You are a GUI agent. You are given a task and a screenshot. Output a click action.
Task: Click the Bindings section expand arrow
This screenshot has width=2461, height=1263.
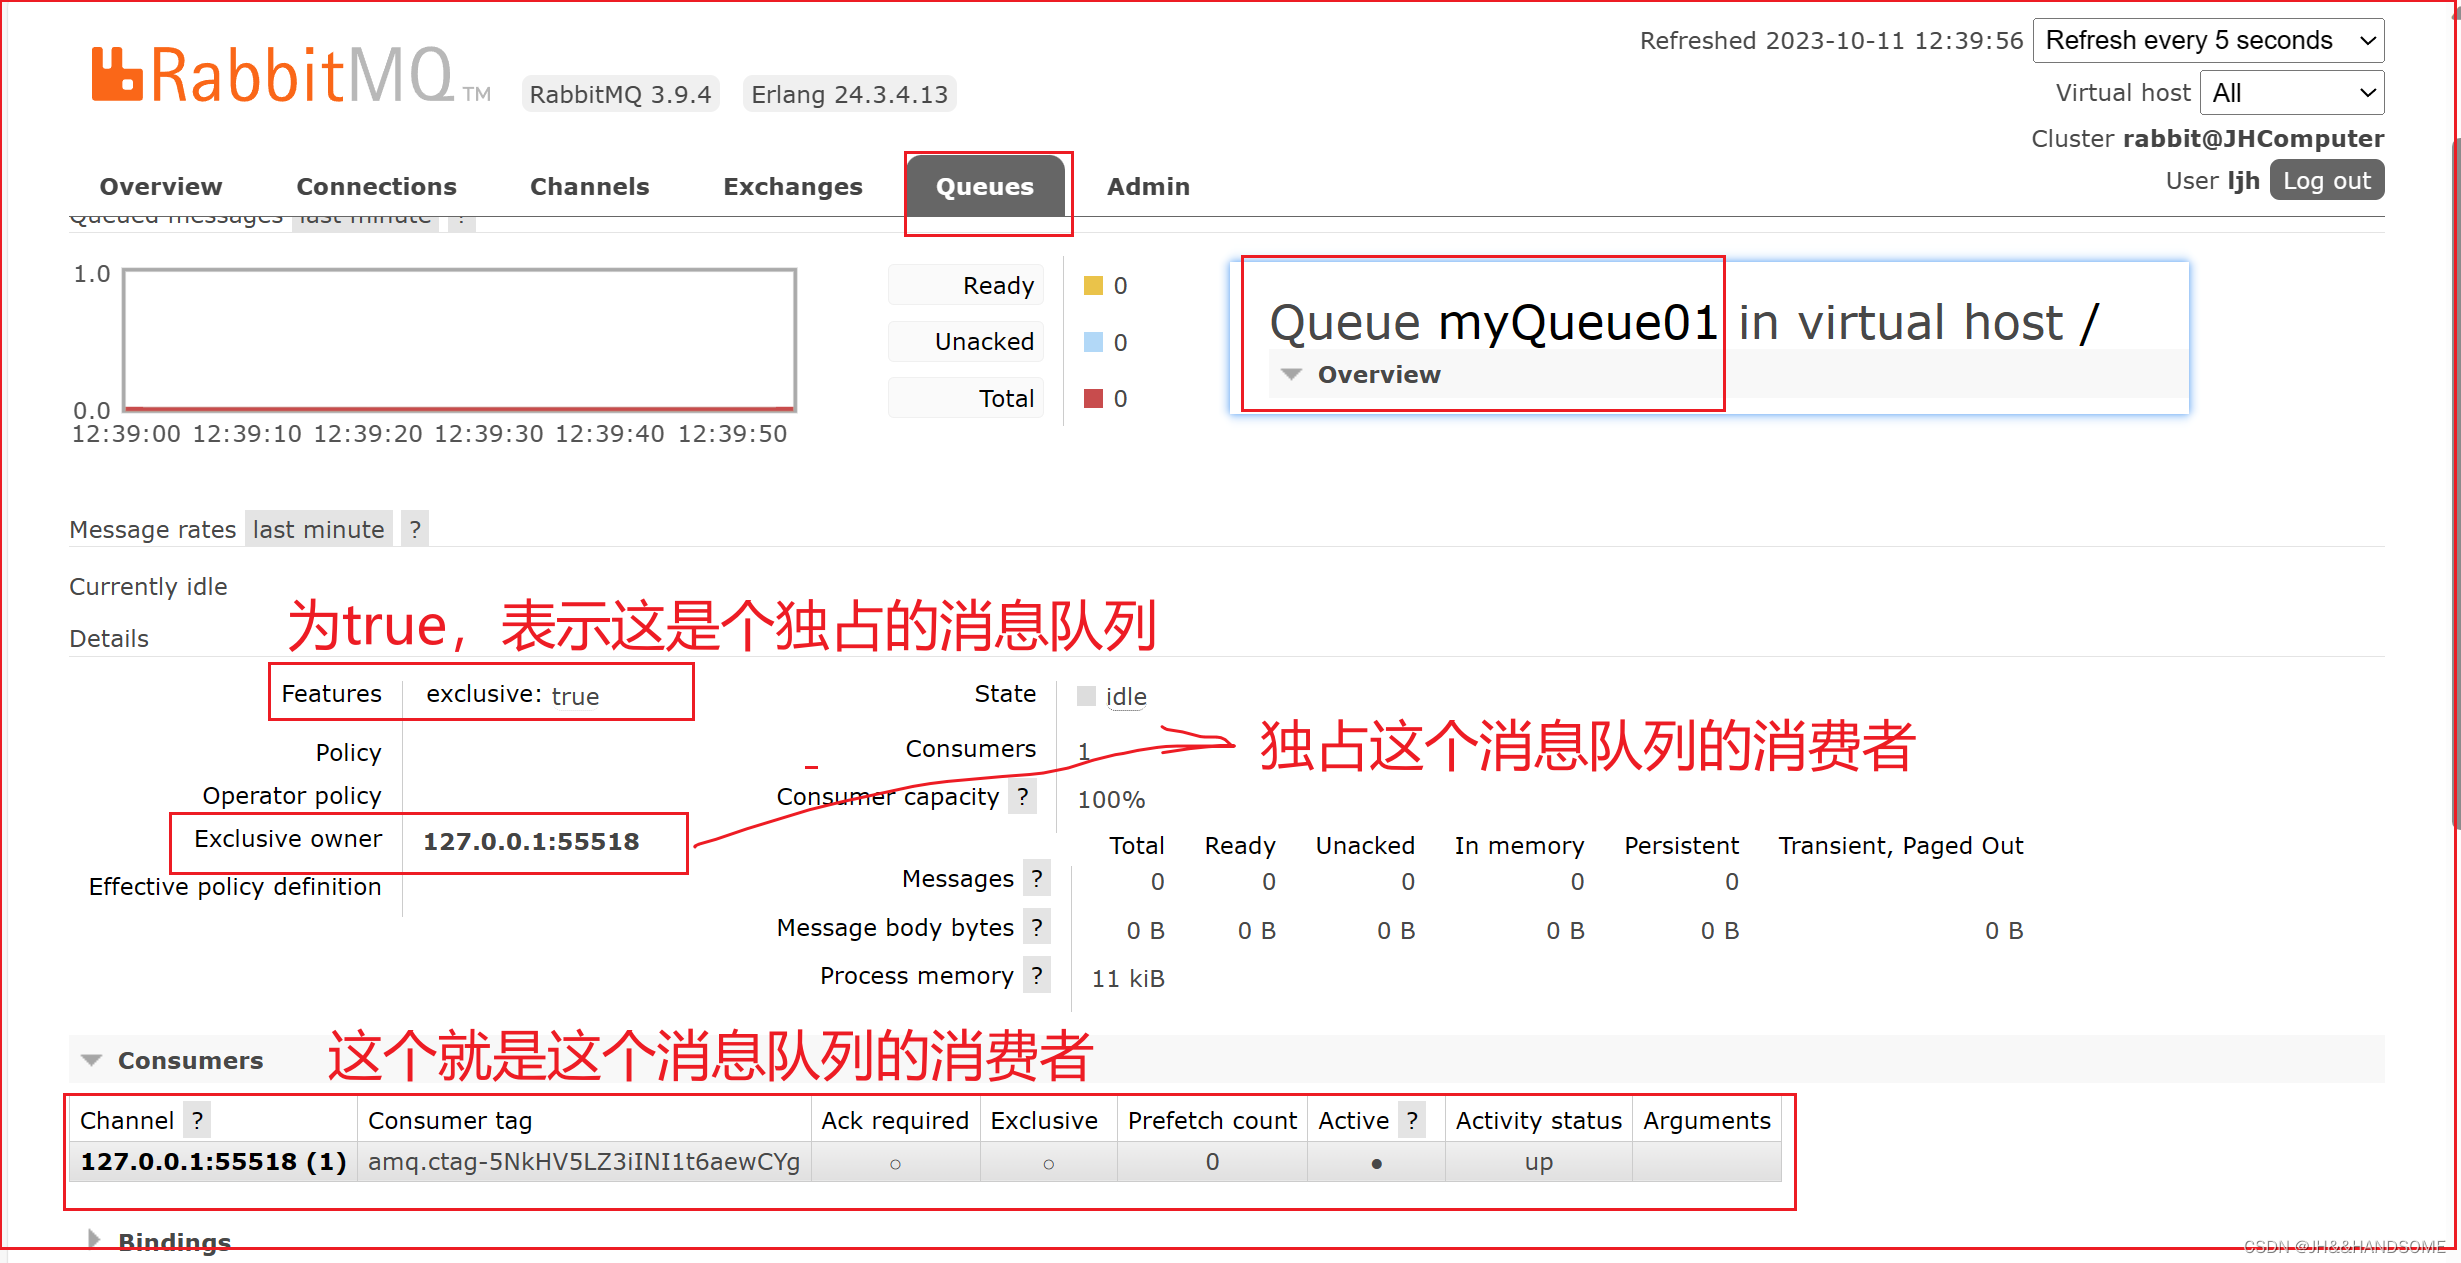coord(90,1239)
